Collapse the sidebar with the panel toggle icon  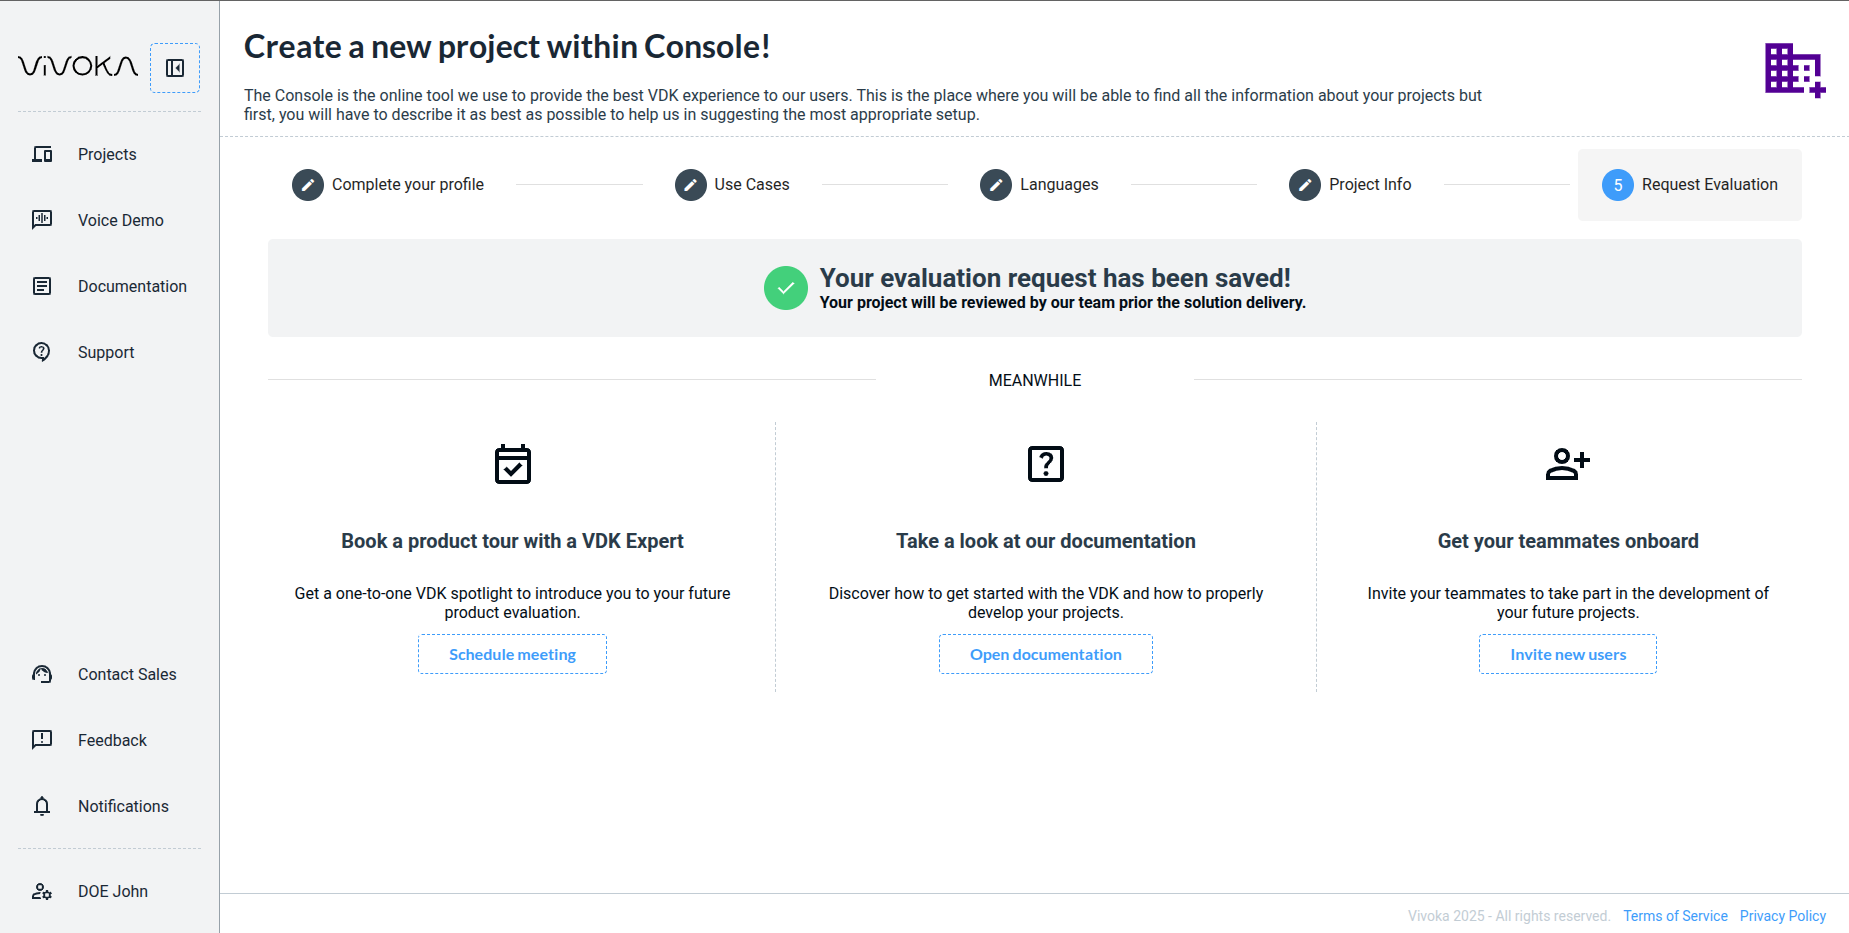point(175,68)
